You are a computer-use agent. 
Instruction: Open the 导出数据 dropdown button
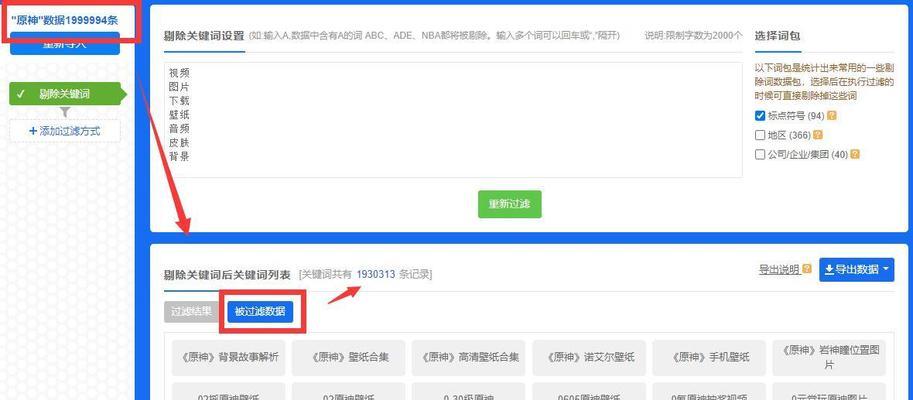[x=857, y=270]
